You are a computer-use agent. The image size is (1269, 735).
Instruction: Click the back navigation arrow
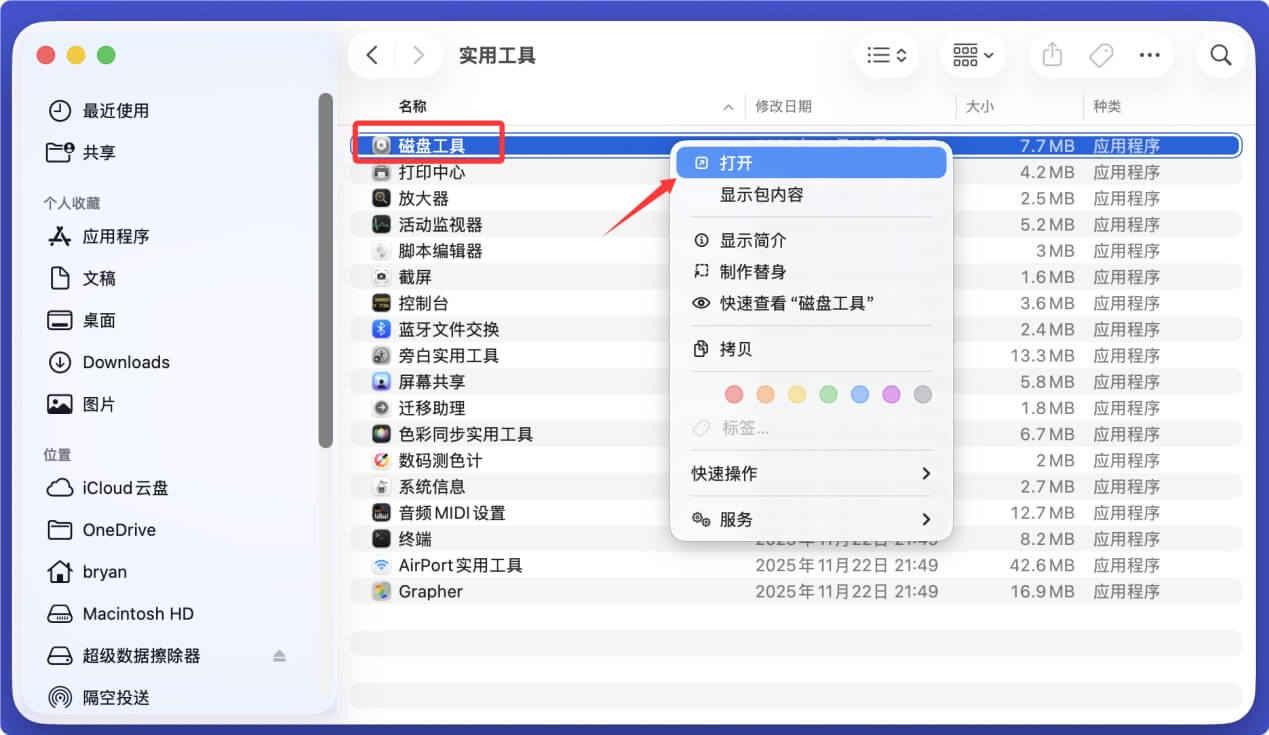click(371, 55)
